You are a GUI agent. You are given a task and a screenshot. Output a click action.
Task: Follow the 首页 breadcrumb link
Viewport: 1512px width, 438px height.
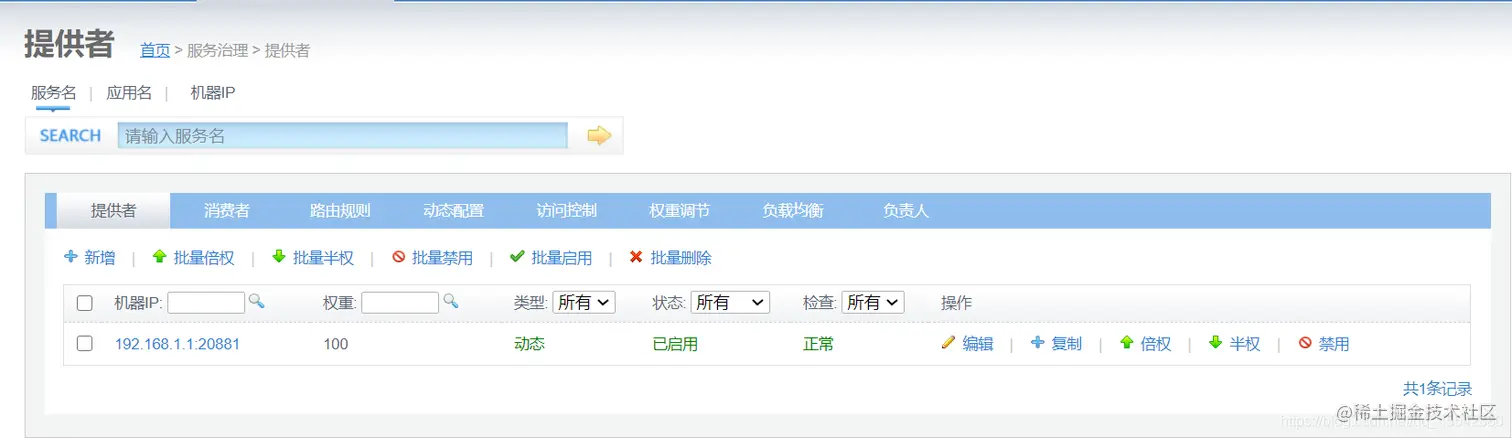coord(155,50)
